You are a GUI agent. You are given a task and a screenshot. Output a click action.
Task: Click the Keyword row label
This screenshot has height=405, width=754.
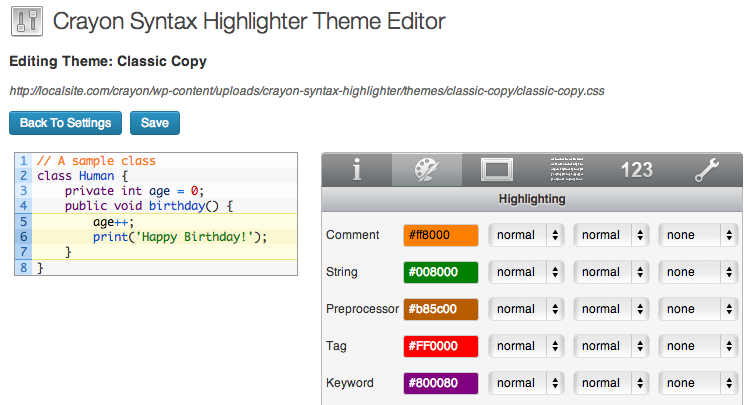(350, 383)
